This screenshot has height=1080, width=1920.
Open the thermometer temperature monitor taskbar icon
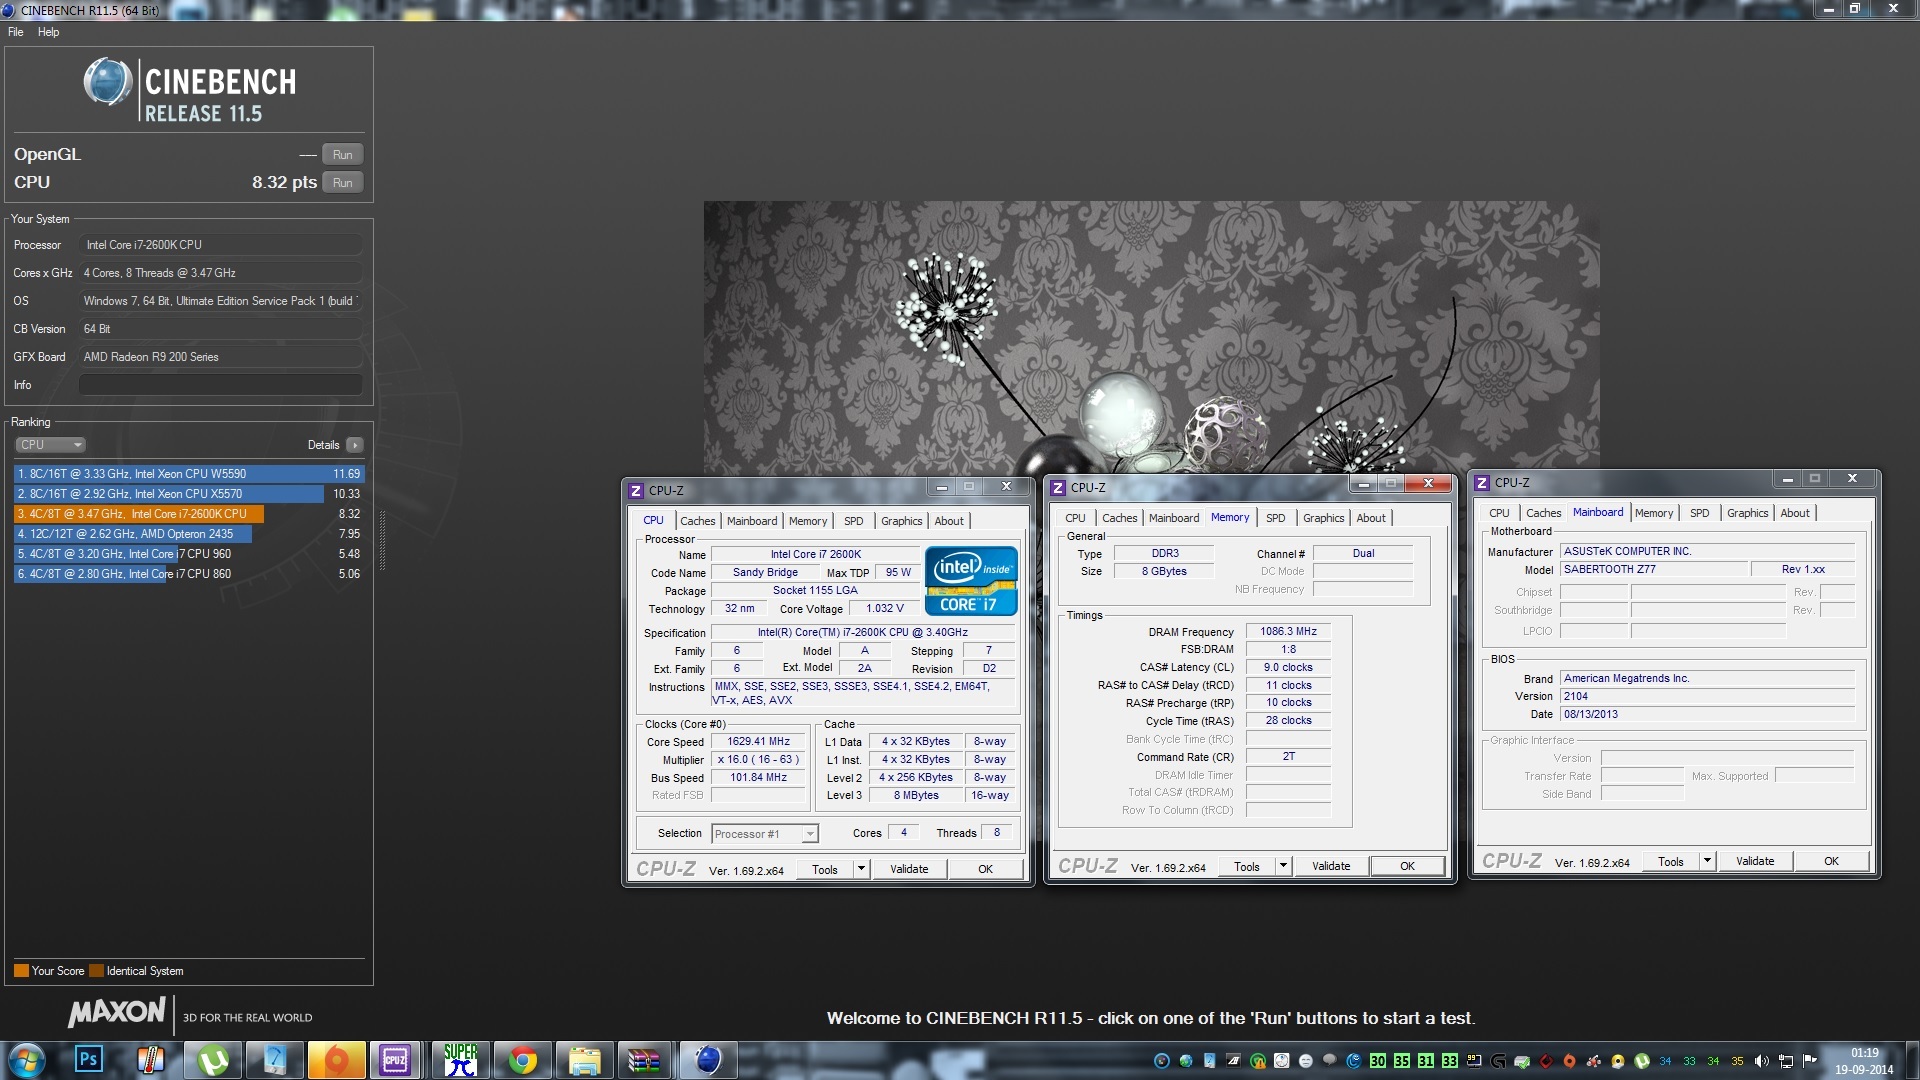150,1059
